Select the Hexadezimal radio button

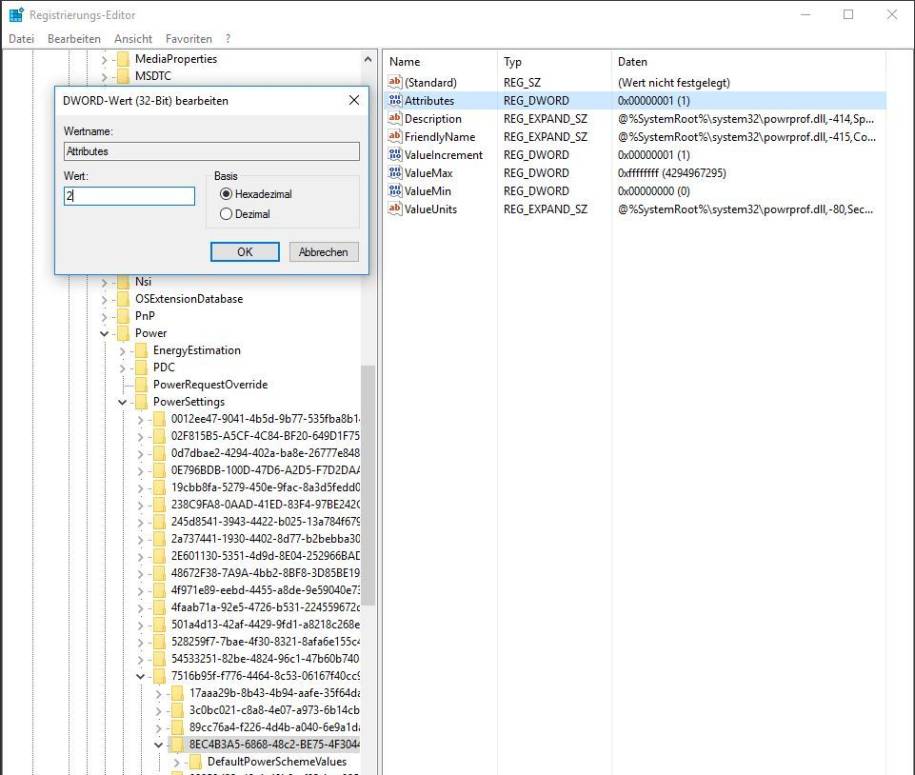tap(225, 194)
